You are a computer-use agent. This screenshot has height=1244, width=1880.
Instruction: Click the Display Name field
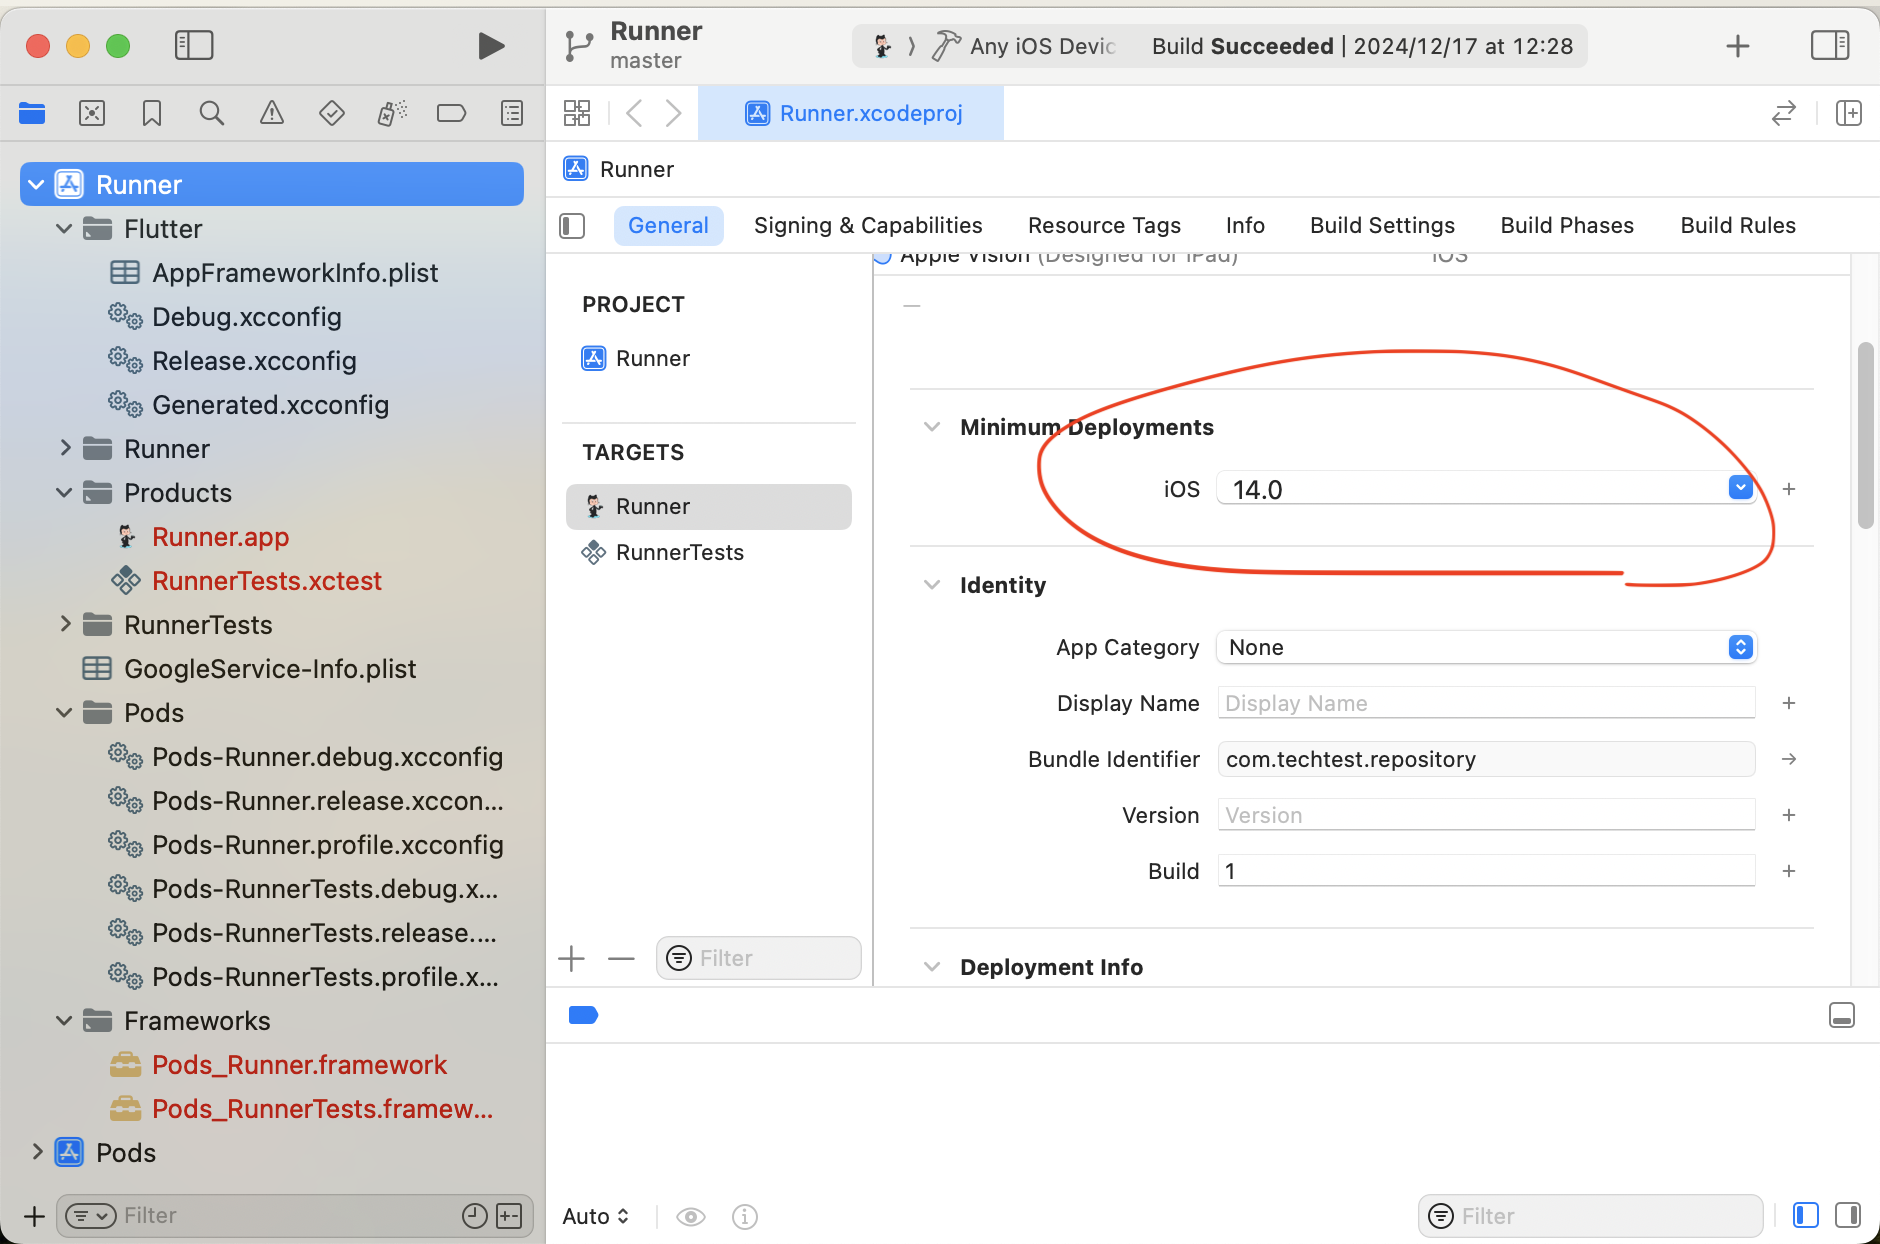1486,703
